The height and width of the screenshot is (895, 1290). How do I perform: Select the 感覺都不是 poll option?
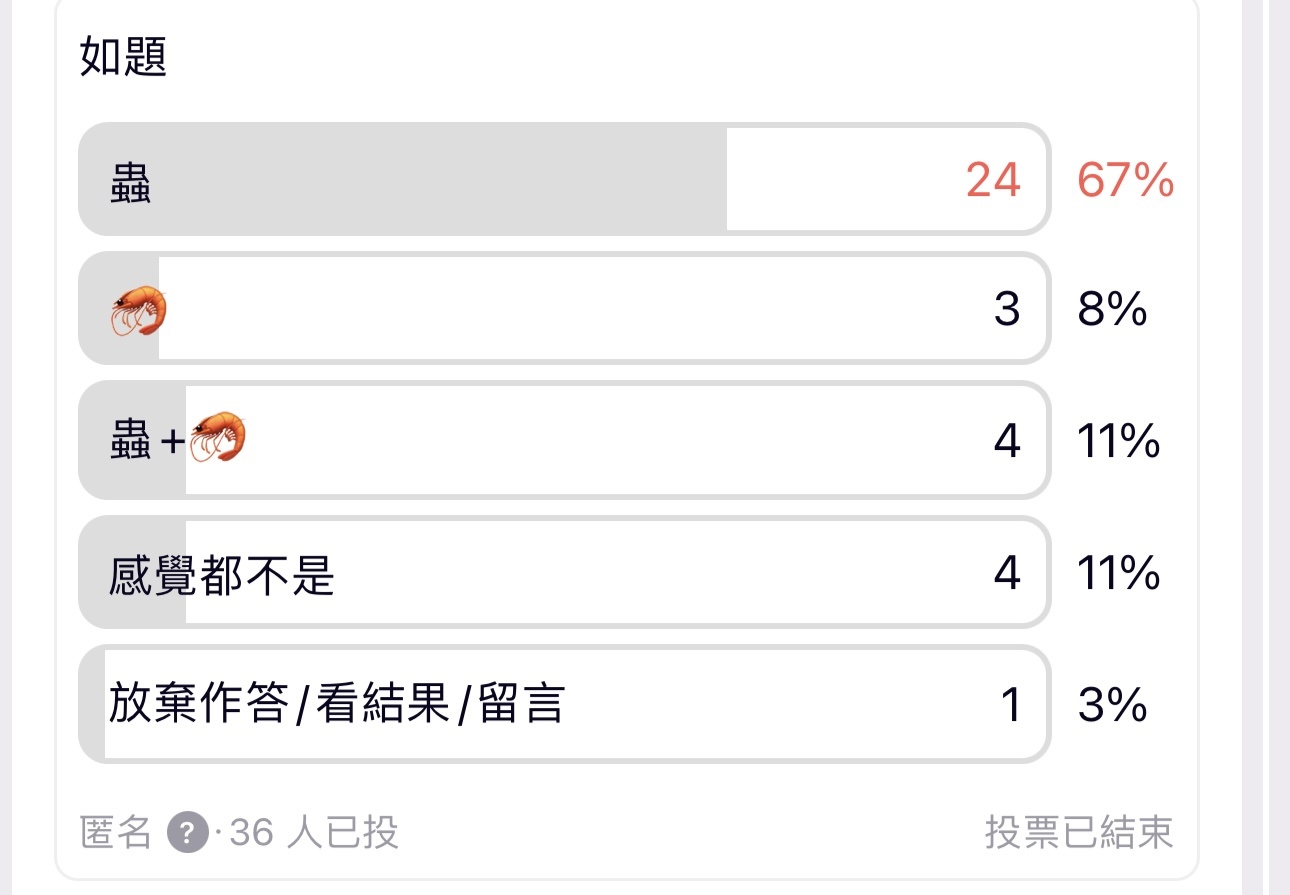point(565,572)
